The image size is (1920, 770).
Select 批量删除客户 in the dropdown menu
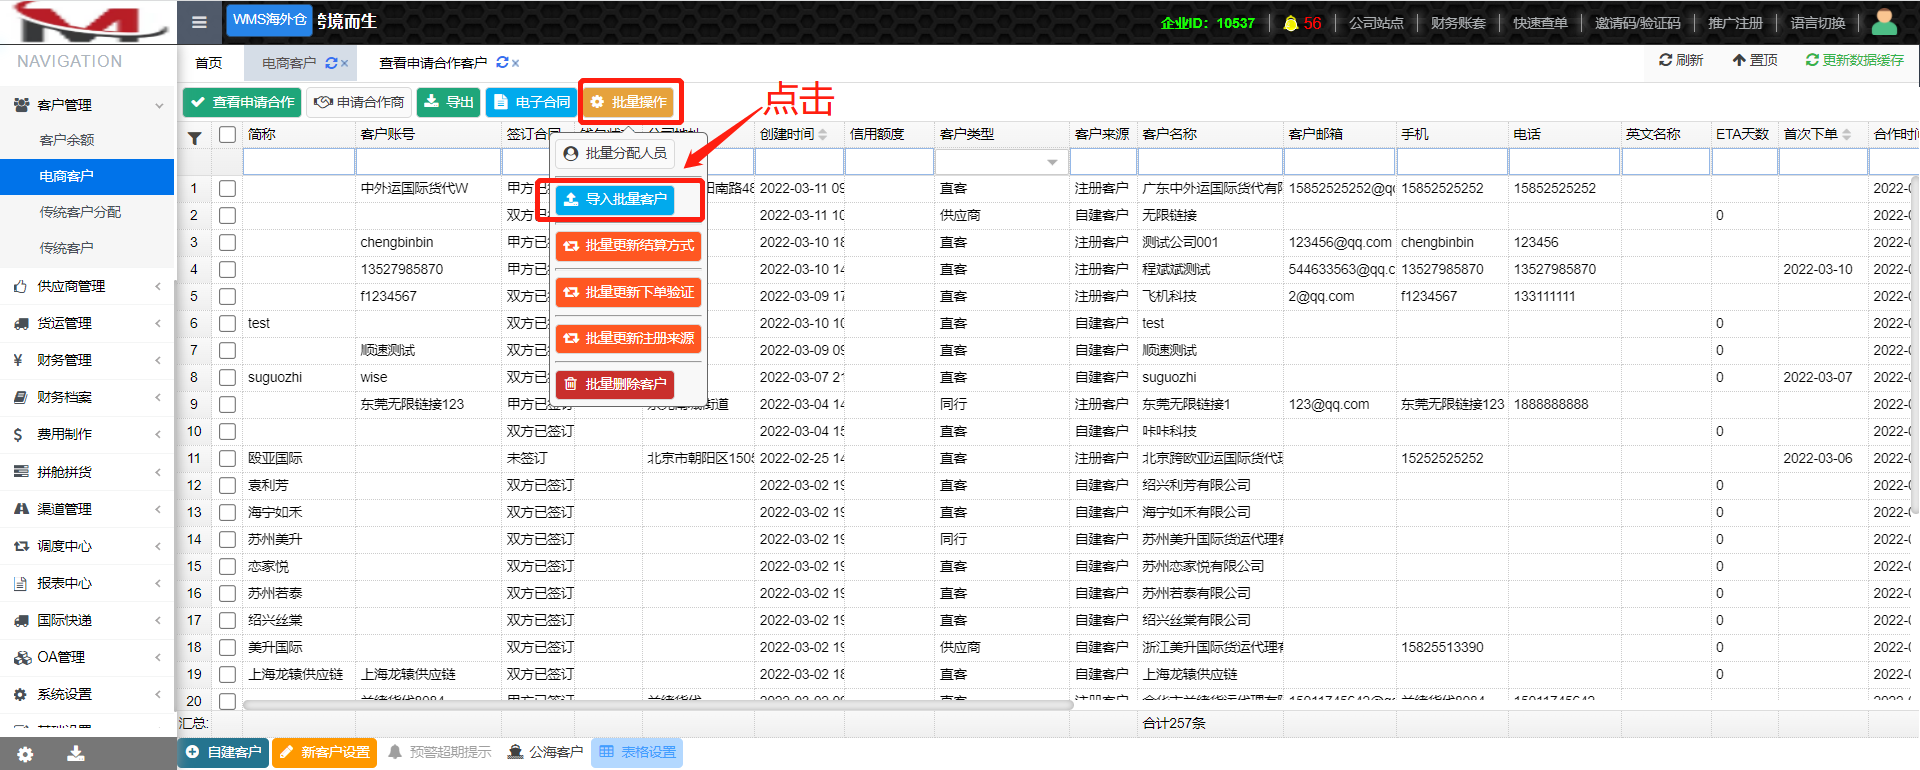click(x=615, y=384)
